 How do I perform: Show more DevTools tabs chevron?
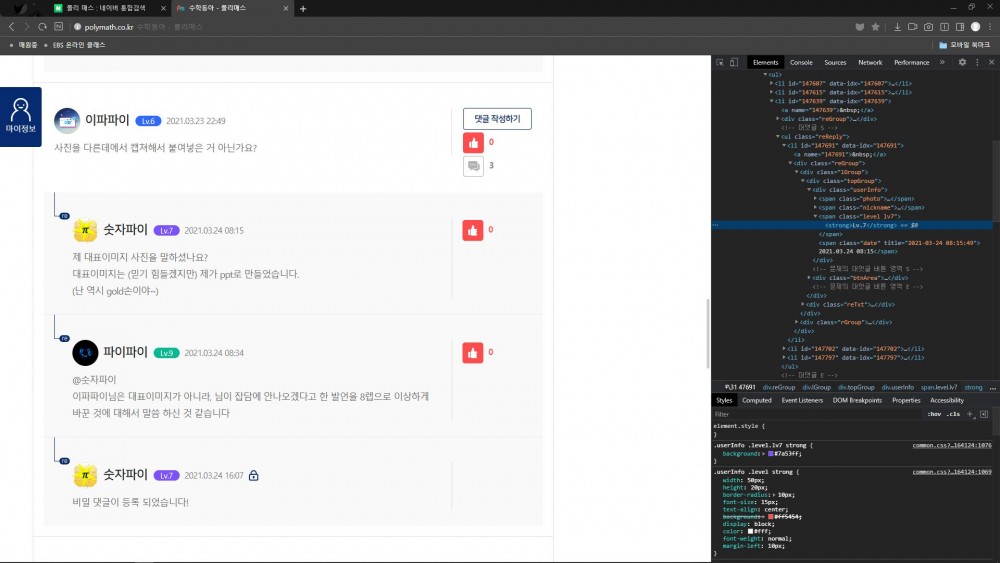click(x=942, y=62)
